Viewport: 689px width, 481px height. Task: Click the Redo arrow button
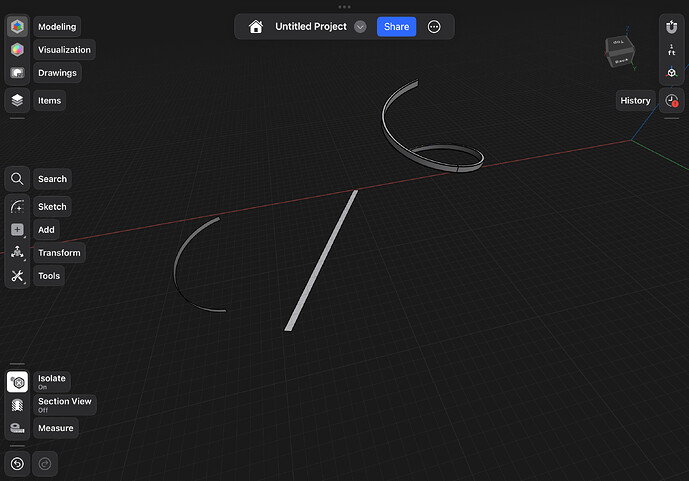pos(45,464)
